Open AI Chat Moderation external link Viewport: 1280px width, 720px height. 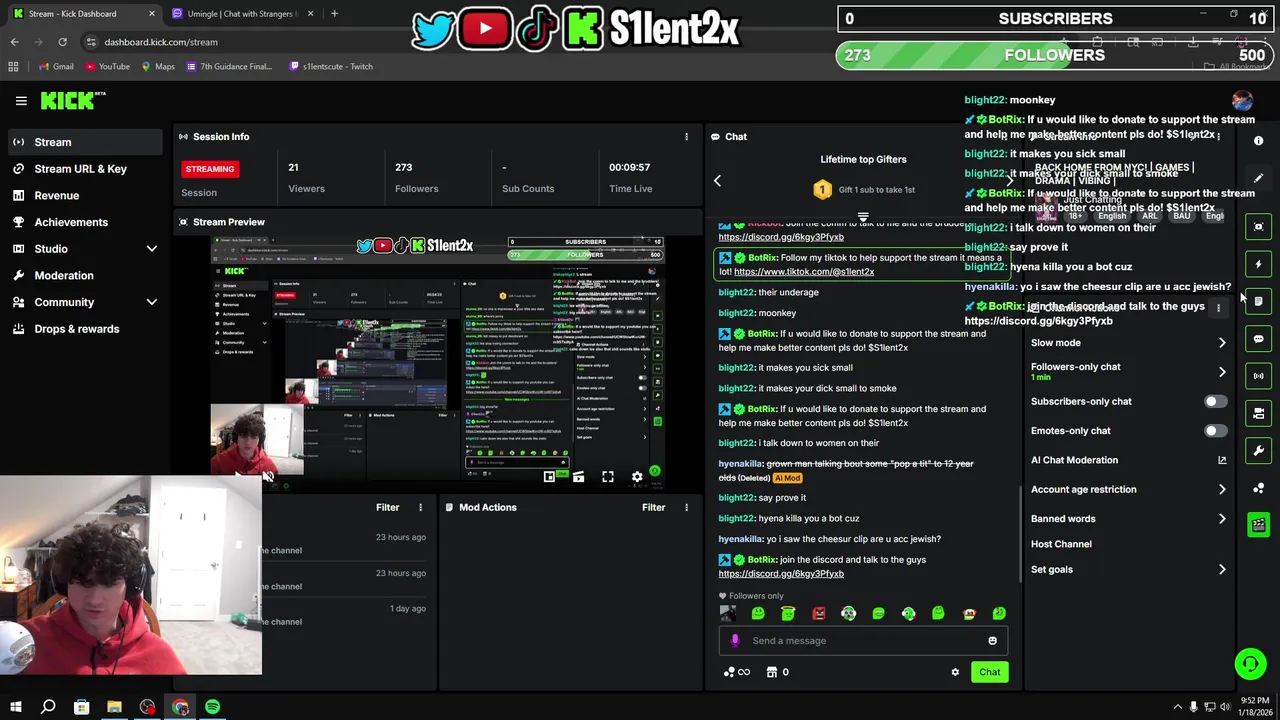pyautogui.click(x=1222, y=460)
